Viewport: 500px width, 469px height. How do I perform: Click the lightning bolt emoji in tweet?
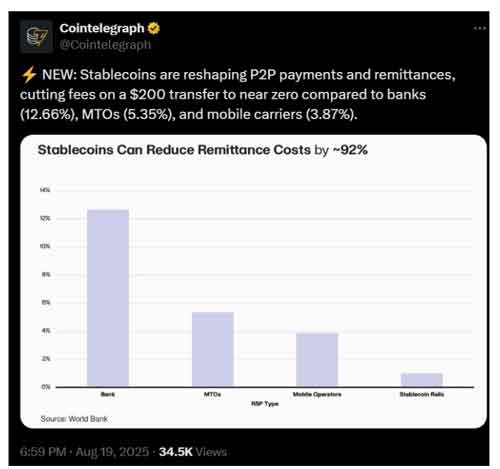coord(29,75)
